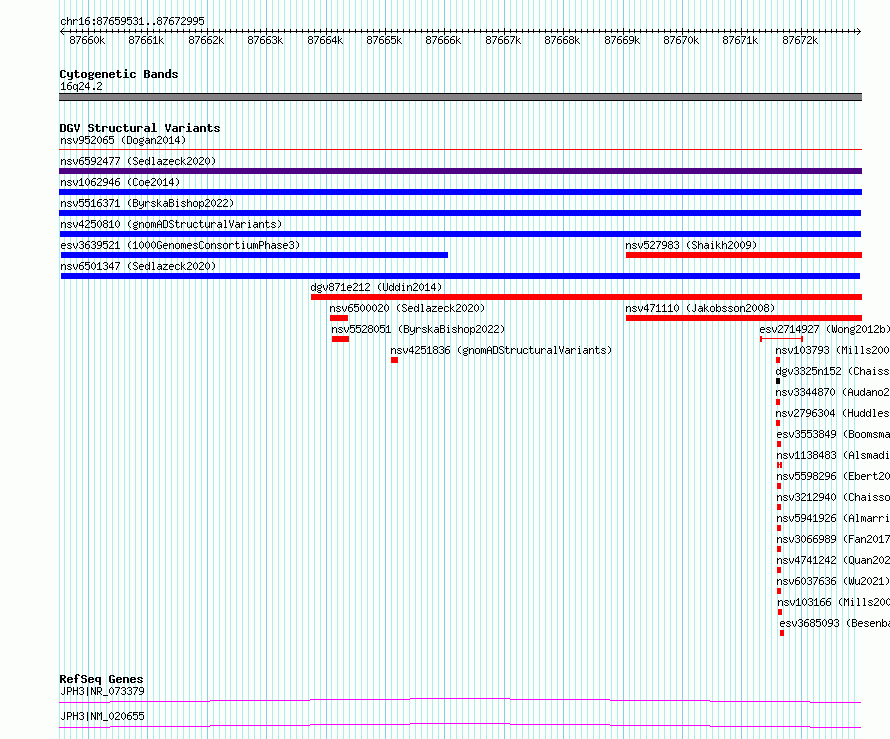Click the esv3685093 variant label
890x739 pixels.
(834, 623)
